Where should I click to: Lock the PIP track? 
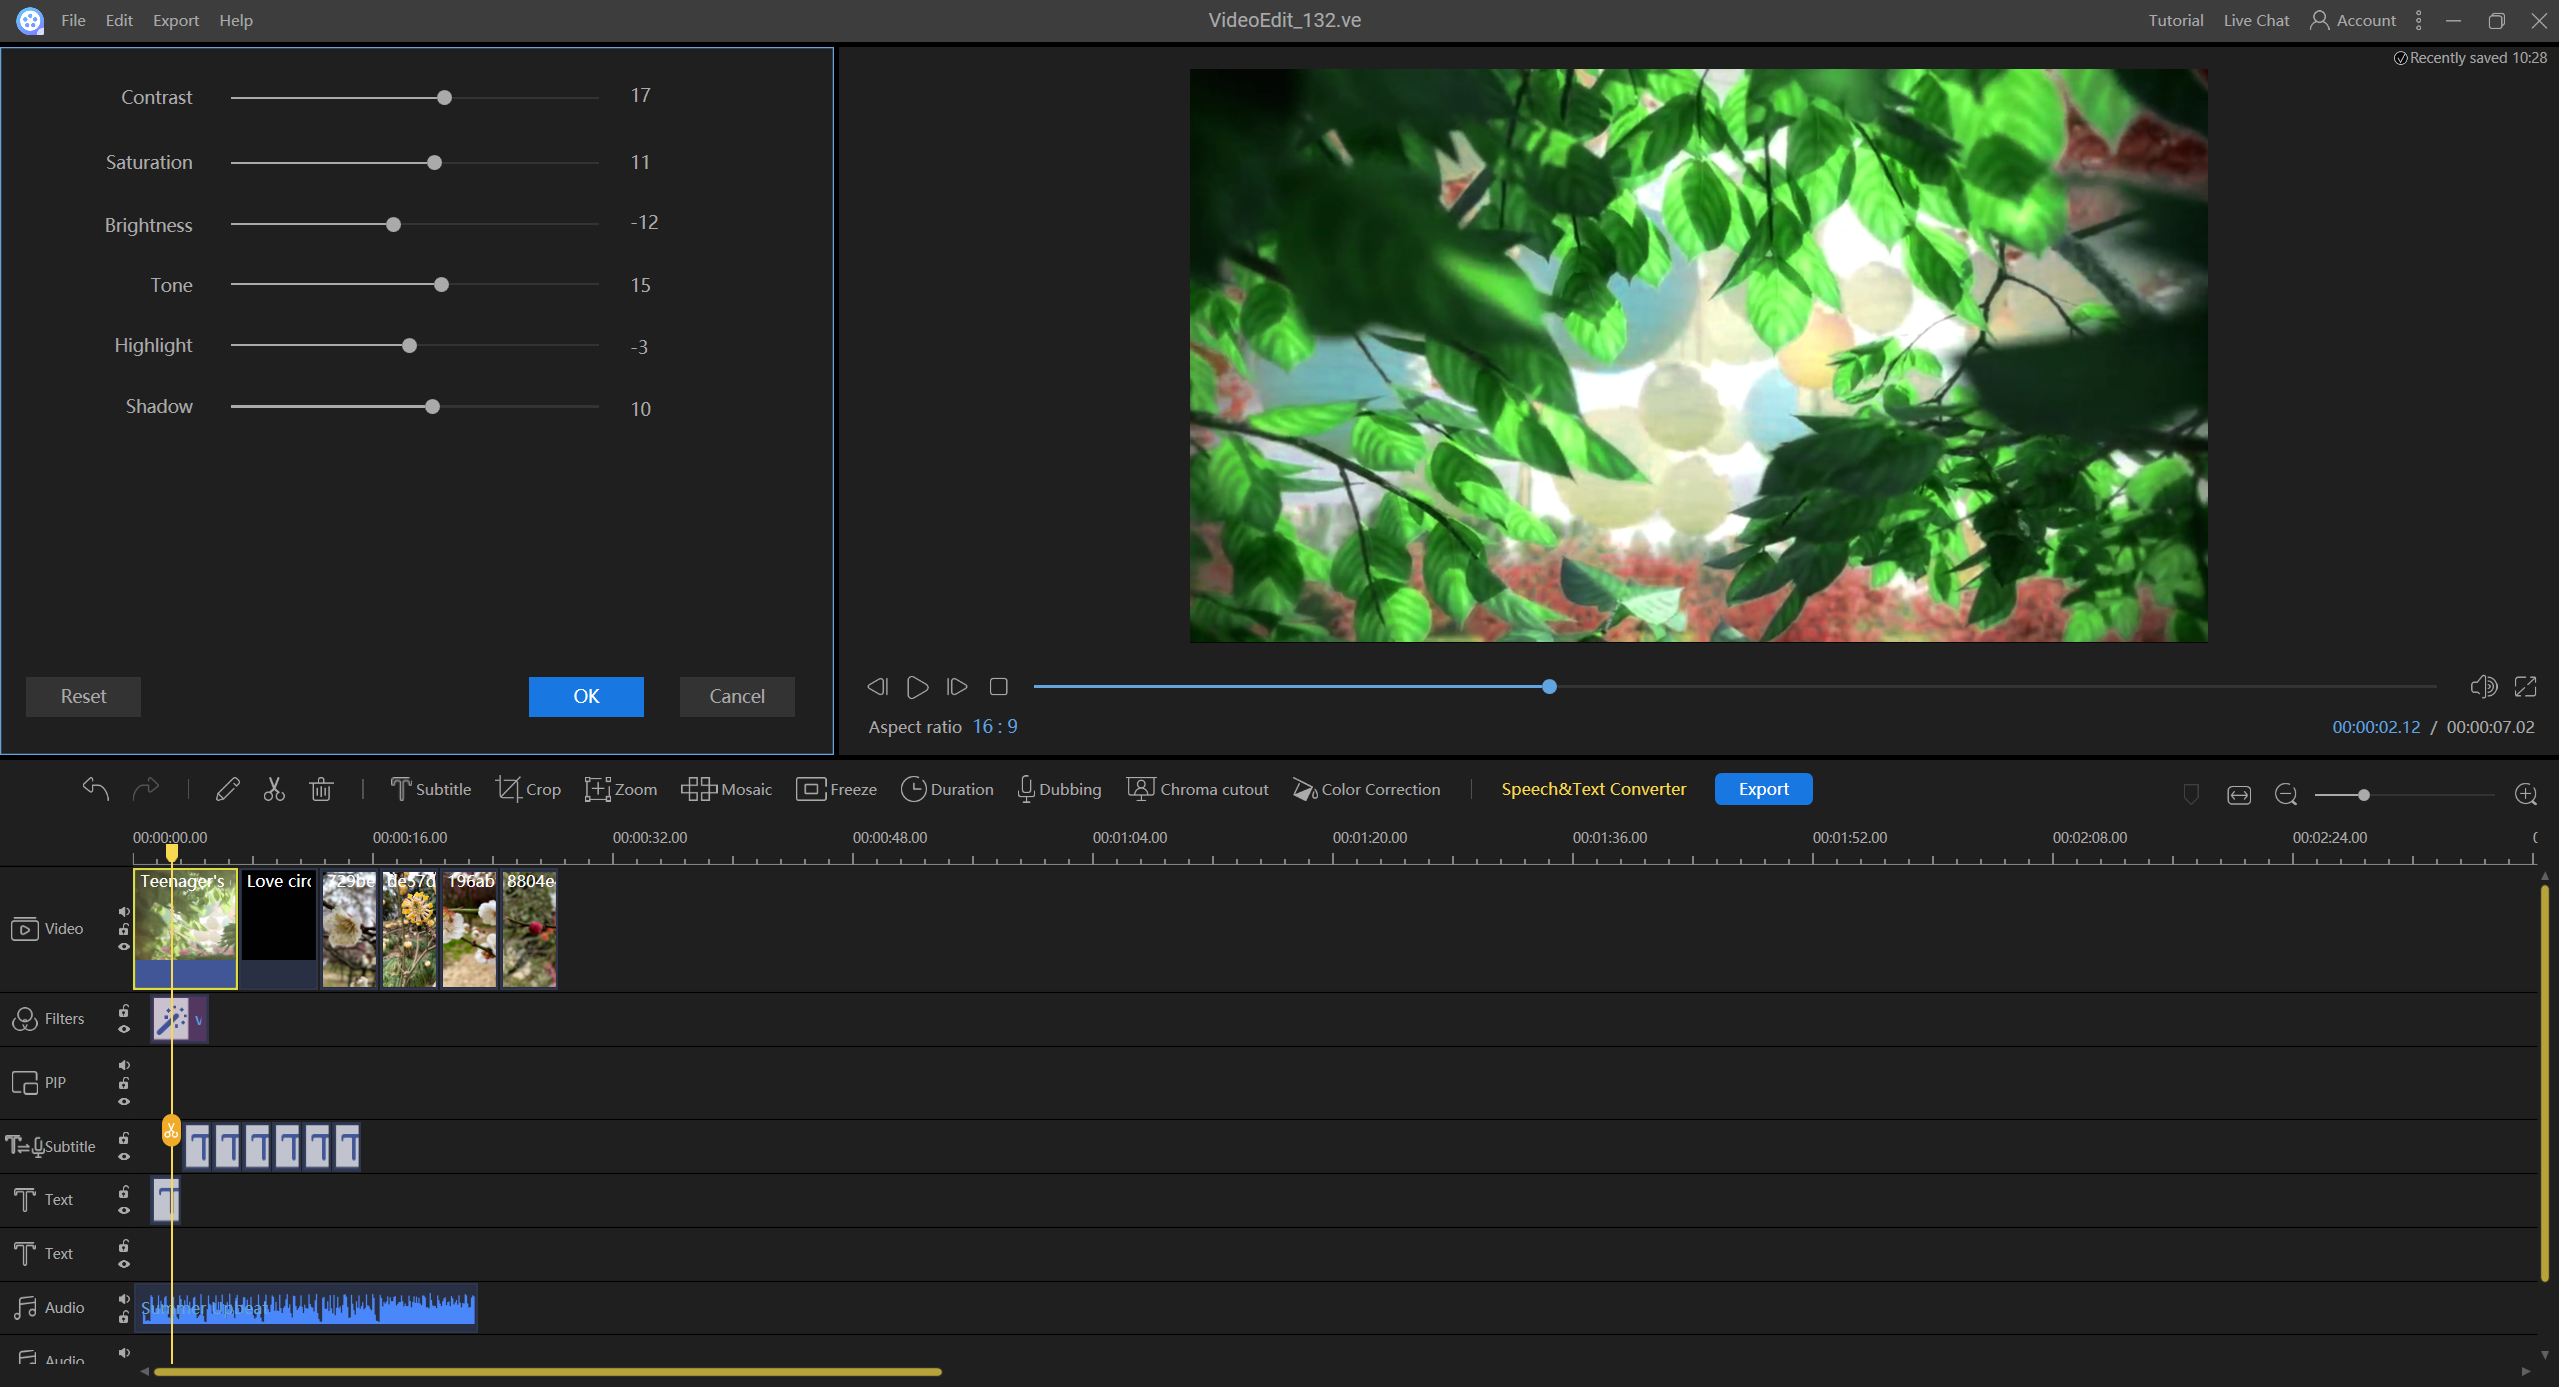(x=124, y=1083)
